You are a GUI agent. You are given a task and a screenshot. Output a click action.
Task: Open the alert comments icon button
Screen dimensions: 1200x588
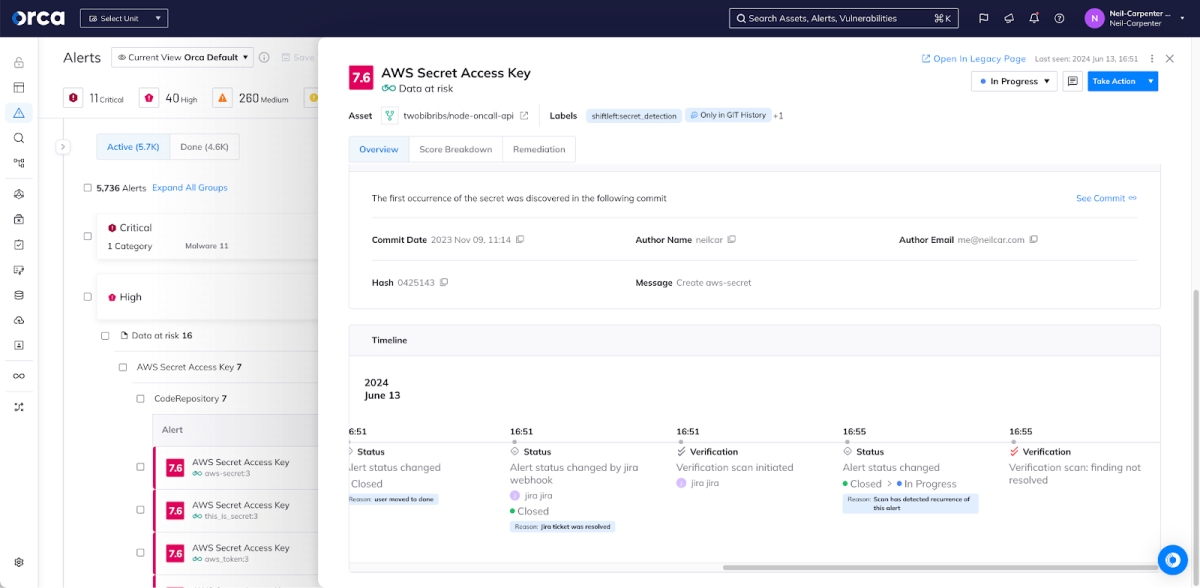coord(1072,81)
